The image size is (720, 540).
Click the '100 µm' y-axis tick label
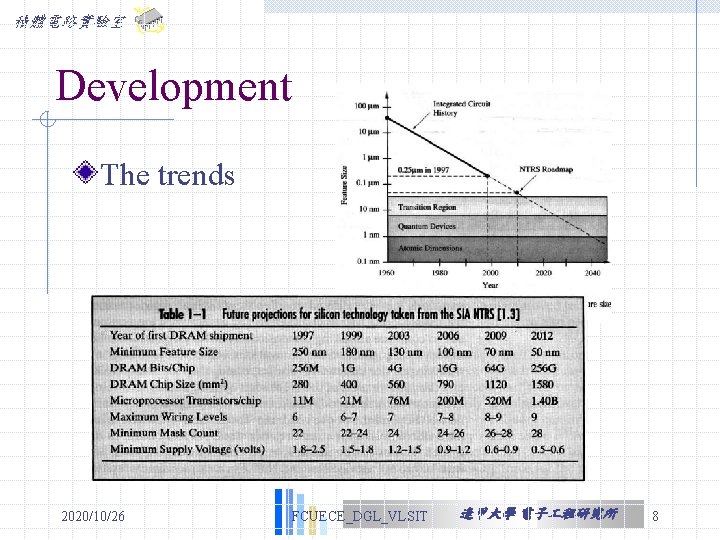point(366,106)
